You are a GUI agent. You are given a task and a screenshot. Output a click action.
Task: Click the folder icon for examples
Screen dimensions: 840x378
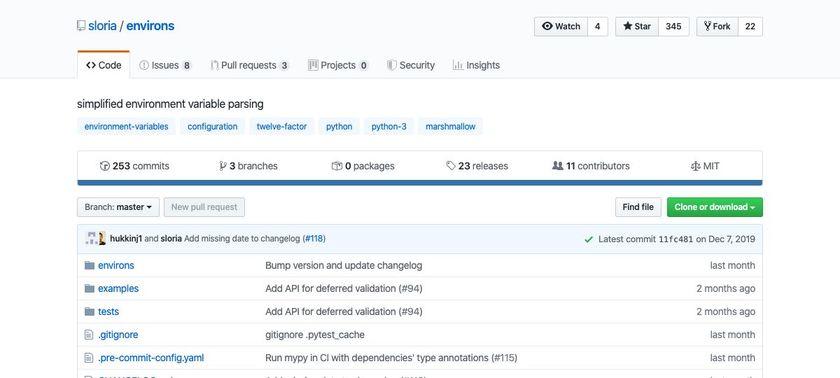(89, 289)
